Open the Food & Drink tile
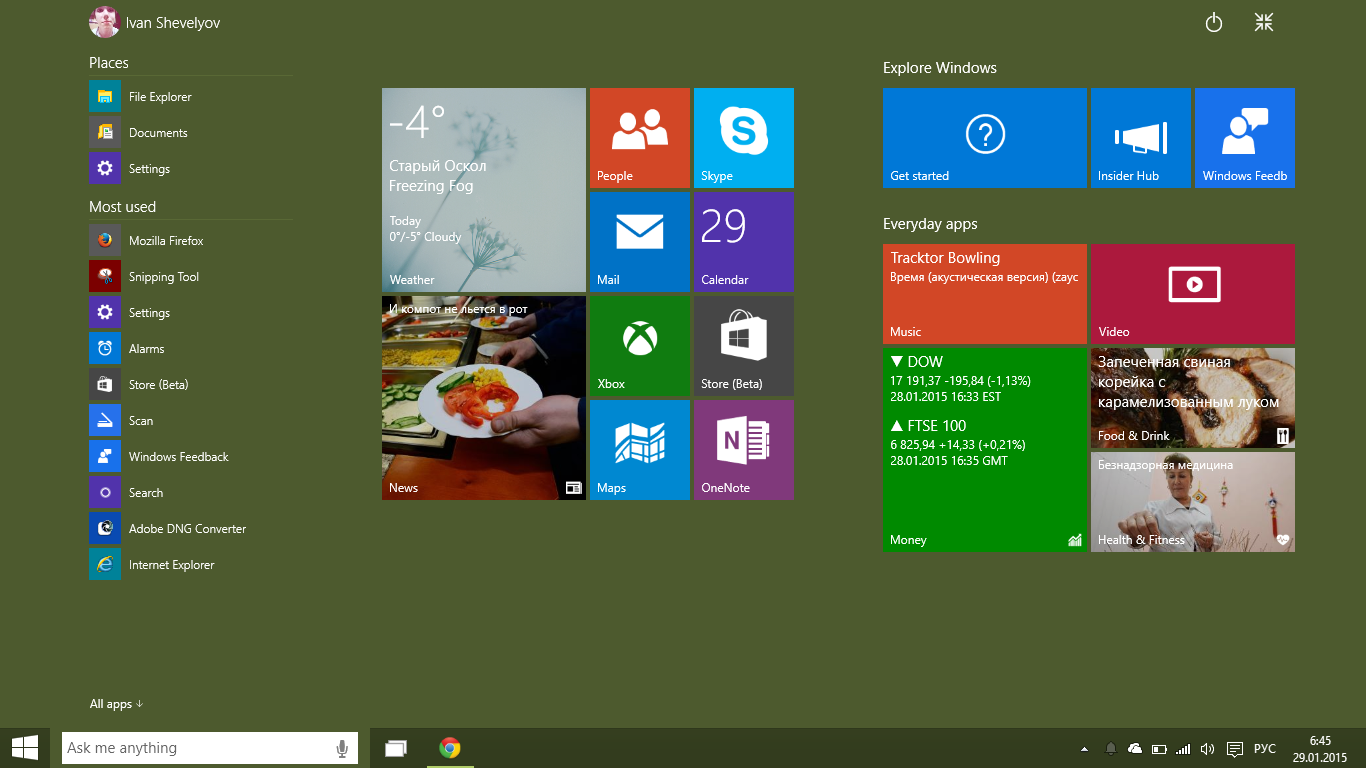The width and height of the screenshot is (1366, 768). click(x=1193, y=398)
